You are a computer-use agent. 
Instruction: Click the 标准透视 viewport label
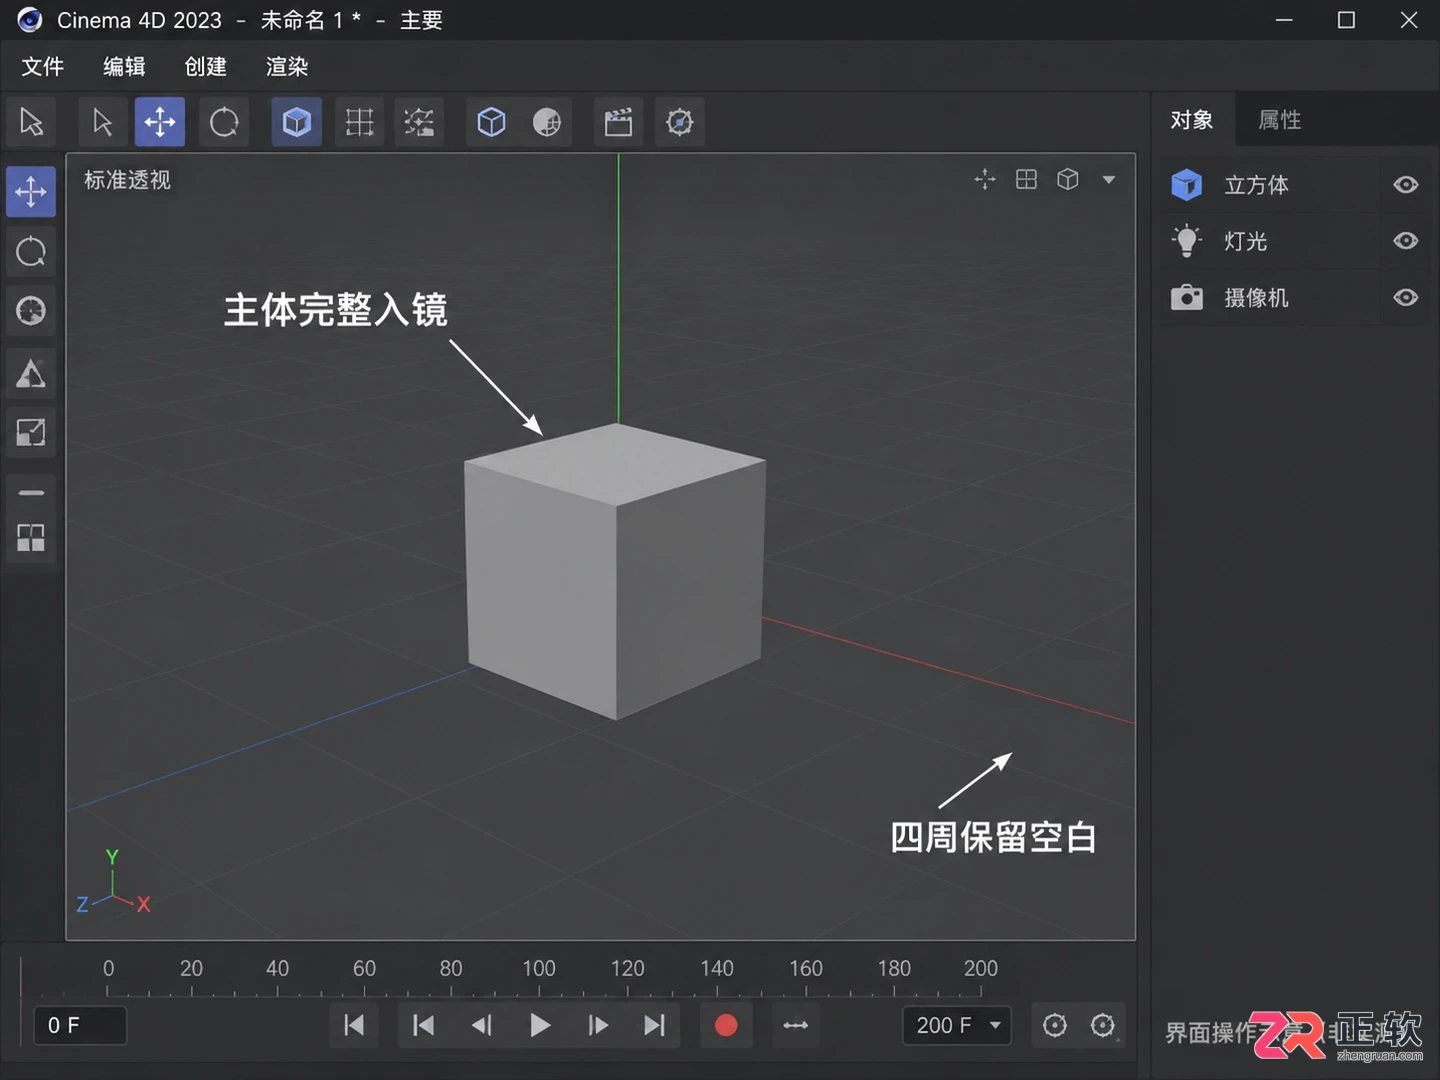(127, 180)
